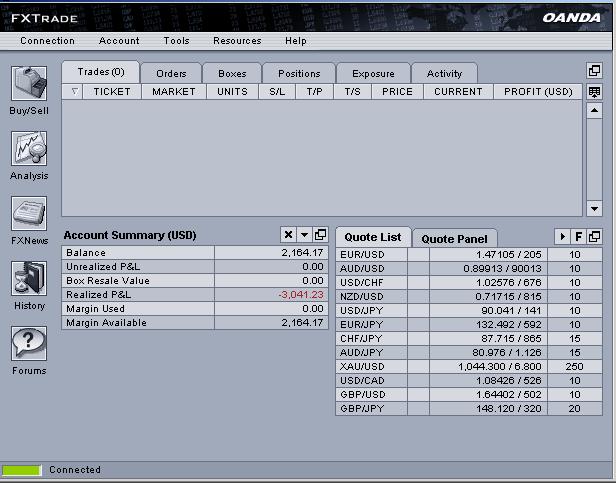Image resolution: width=616 pixels, height=483 pixels.
Task: Open the Connection menu
Action: click(x=48, y=40)
